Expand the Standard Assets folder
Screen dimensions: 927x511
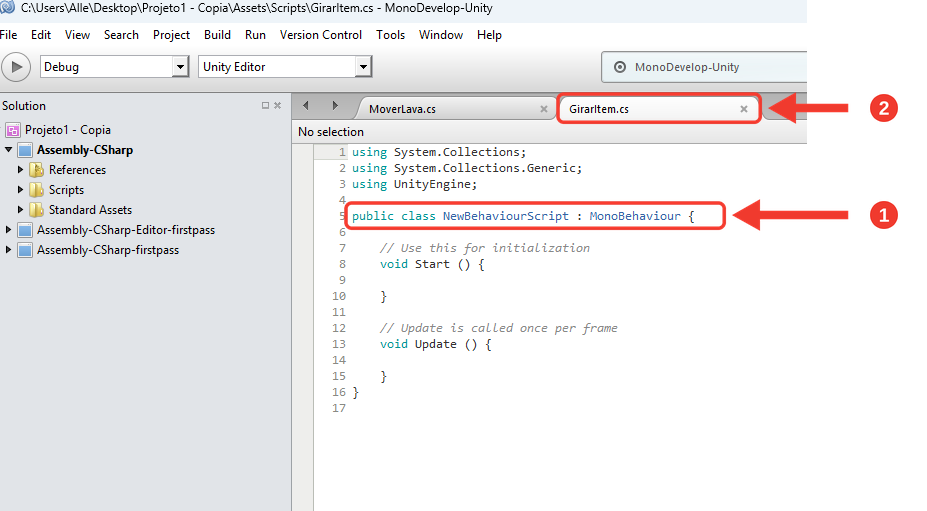click(x=21, y=210)
